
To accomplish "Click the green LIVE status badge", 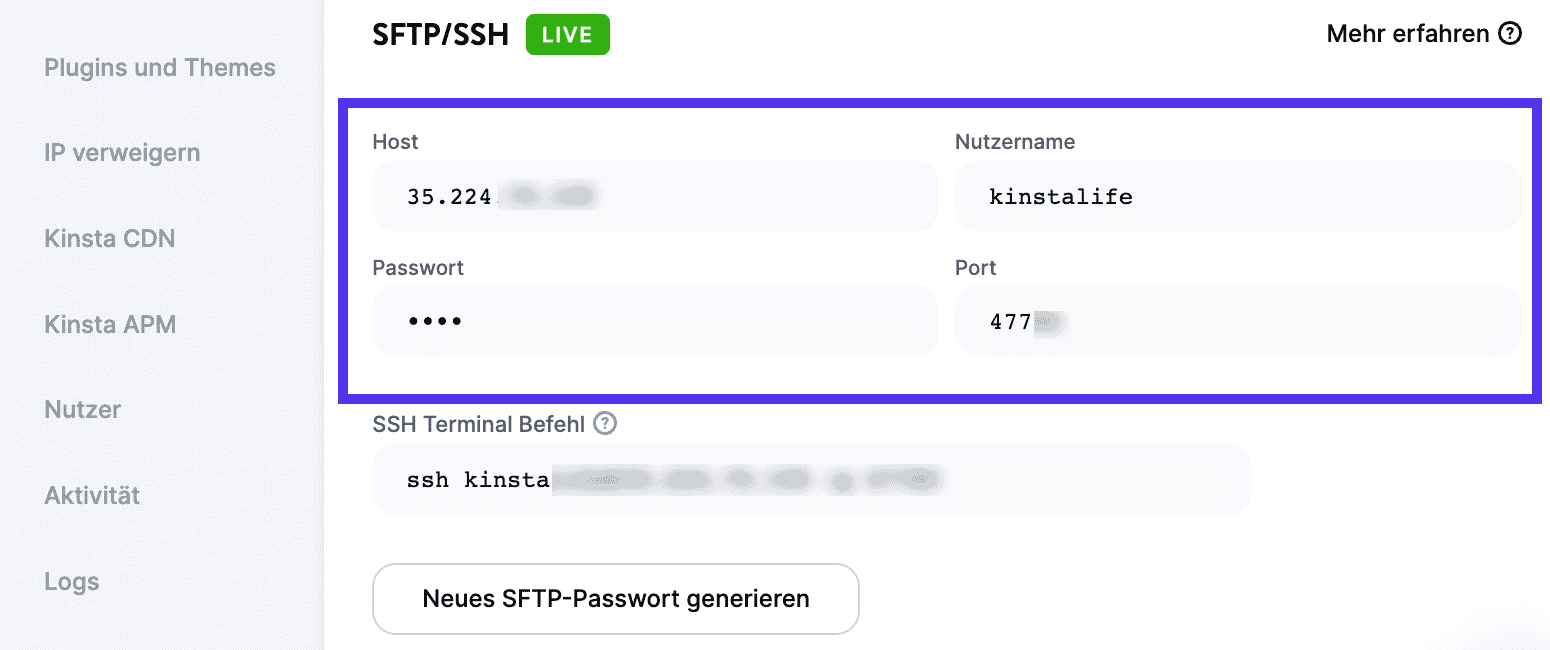I will 567,33.
